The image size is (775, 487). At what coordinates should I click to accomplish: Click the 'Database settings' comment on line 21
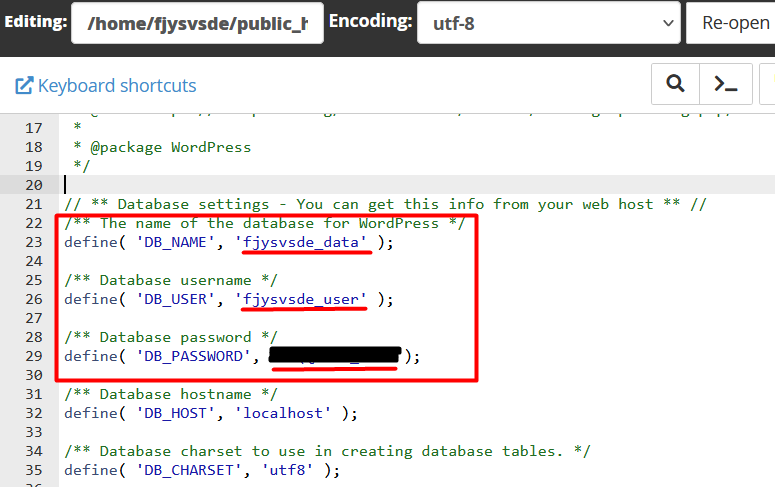[x=200, y=204]
